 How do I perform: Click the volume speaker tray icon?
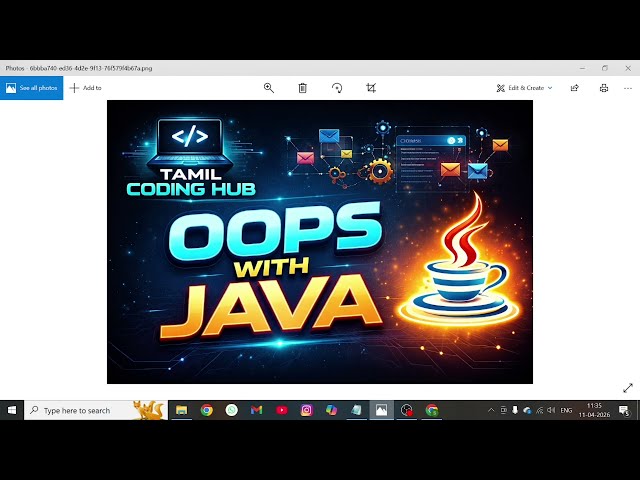tap(551, 410)
